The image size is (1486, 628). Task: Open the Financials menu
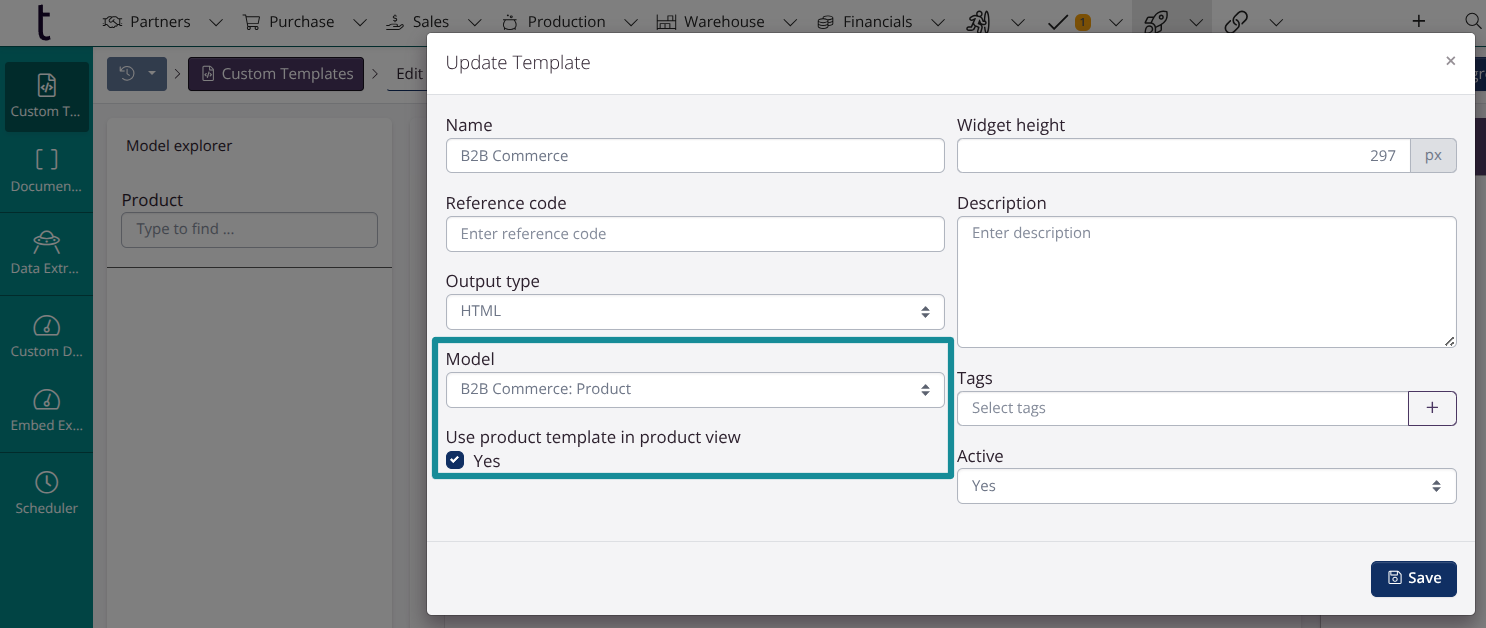[877, 22]
